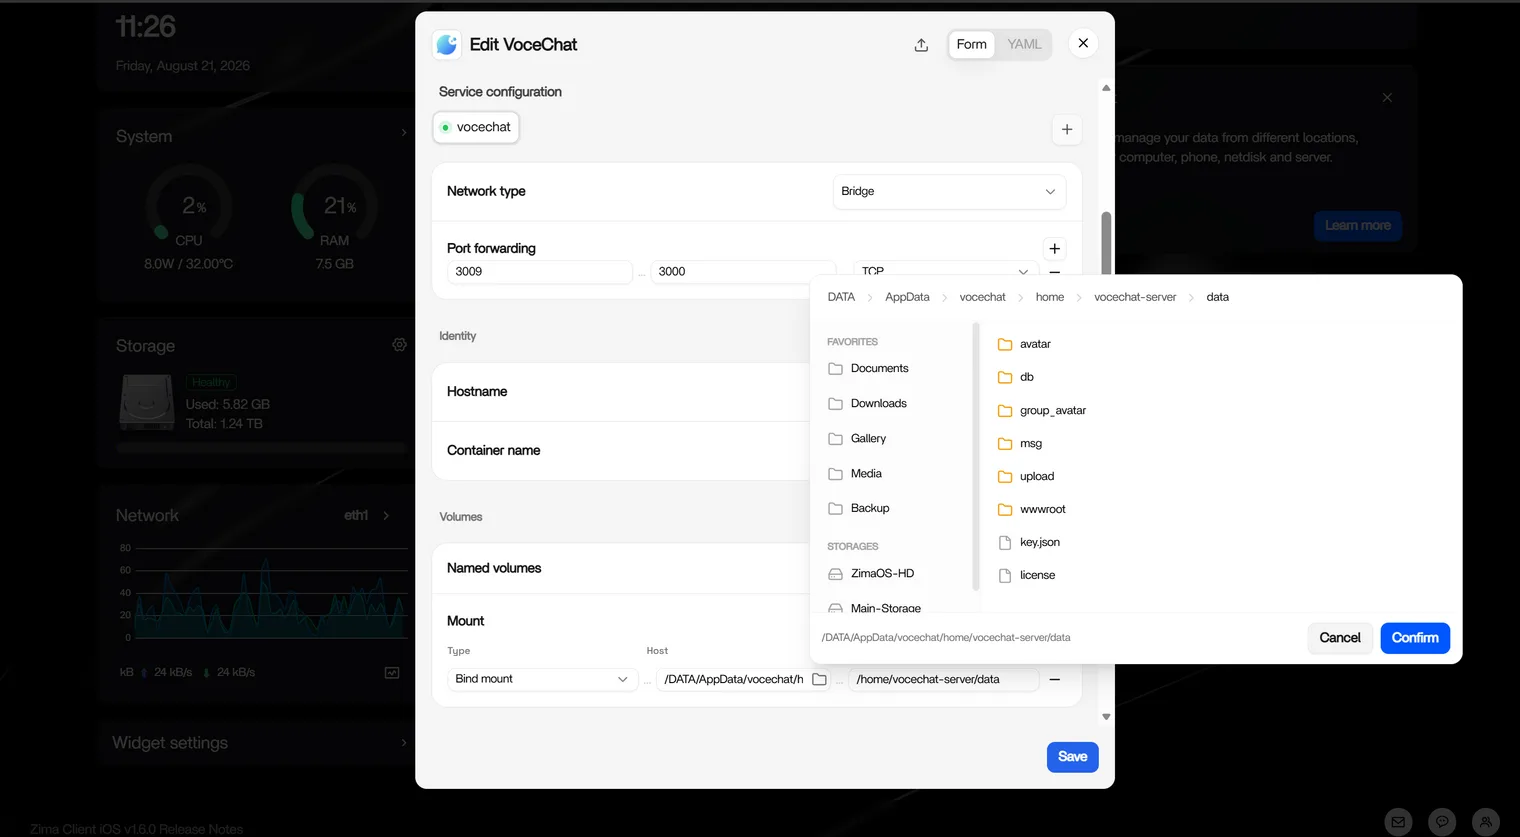Image resolution: width=1520 pixels, height=837 pixels.
Task: Navigate to vocechat-server in breadcrumb
Action: 1135,297
